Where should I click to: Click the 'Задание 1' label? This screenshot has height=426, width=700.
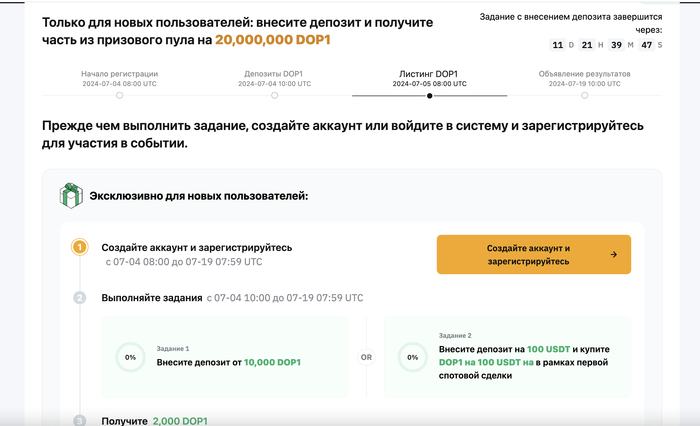pos(173,349)
